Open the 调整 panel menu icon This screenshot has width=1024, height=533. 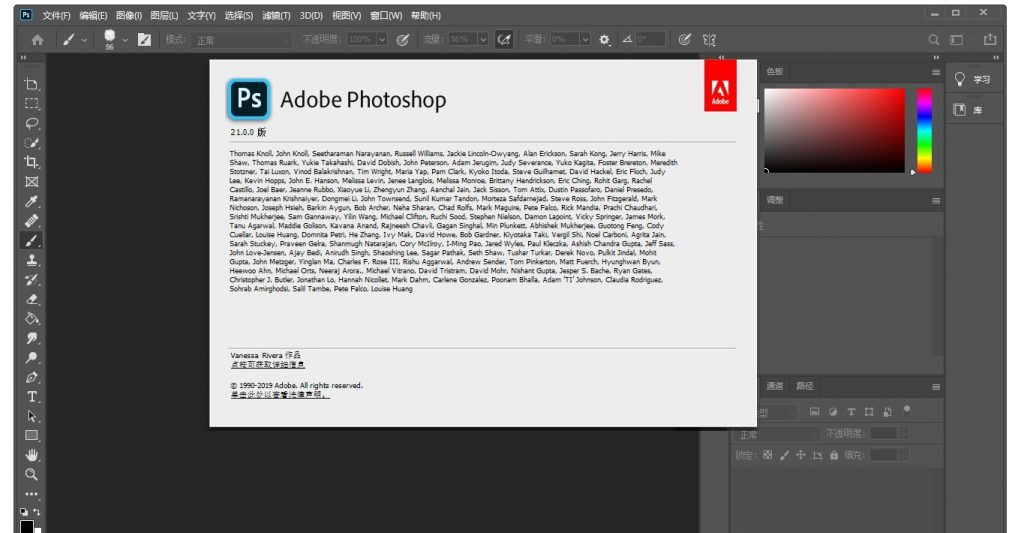click(x=936, y=201)
